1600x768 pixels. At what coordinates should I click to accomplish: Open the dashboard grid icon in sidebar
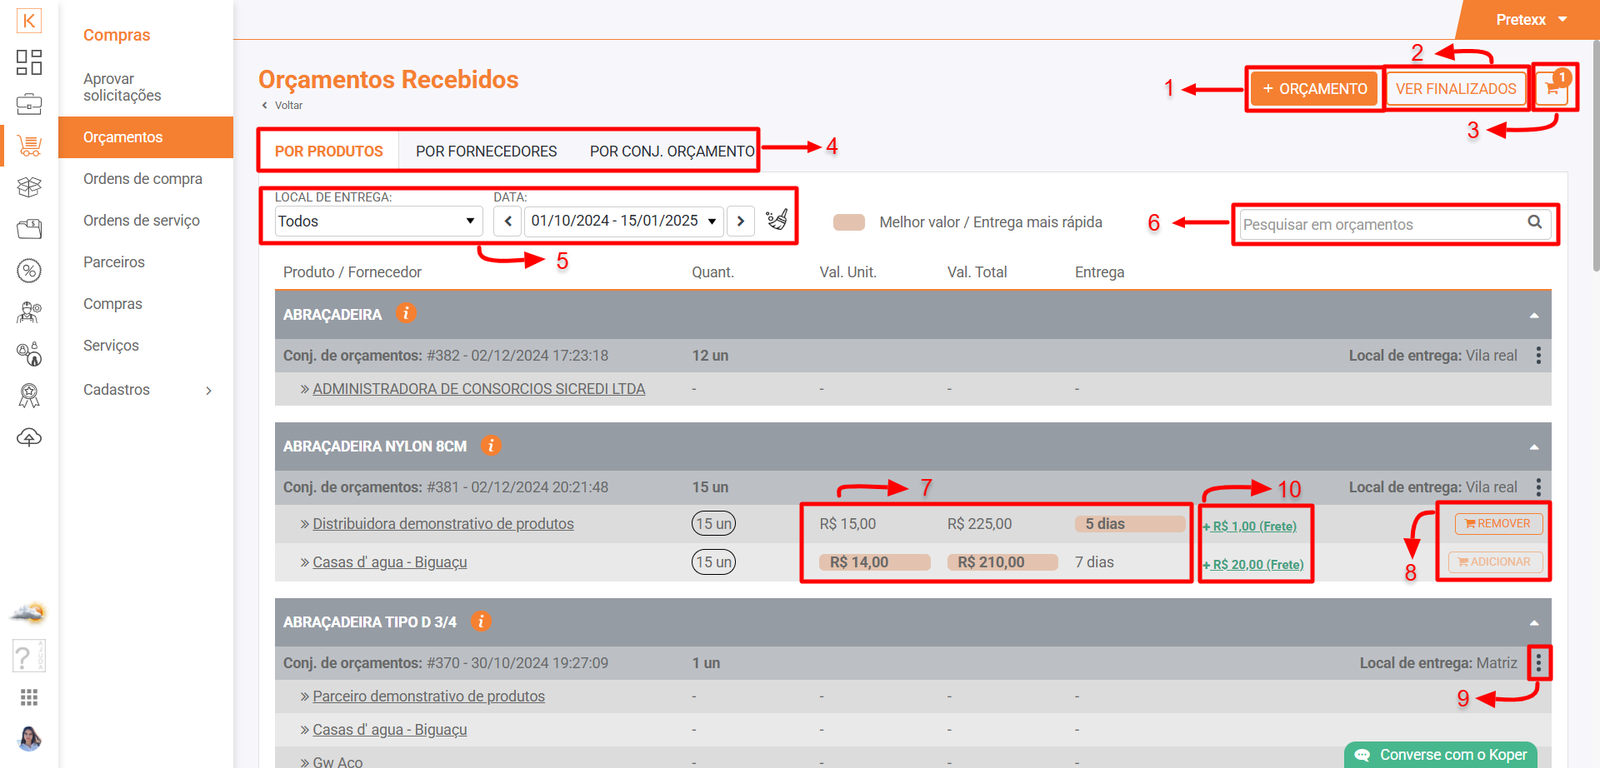[29, 62]
